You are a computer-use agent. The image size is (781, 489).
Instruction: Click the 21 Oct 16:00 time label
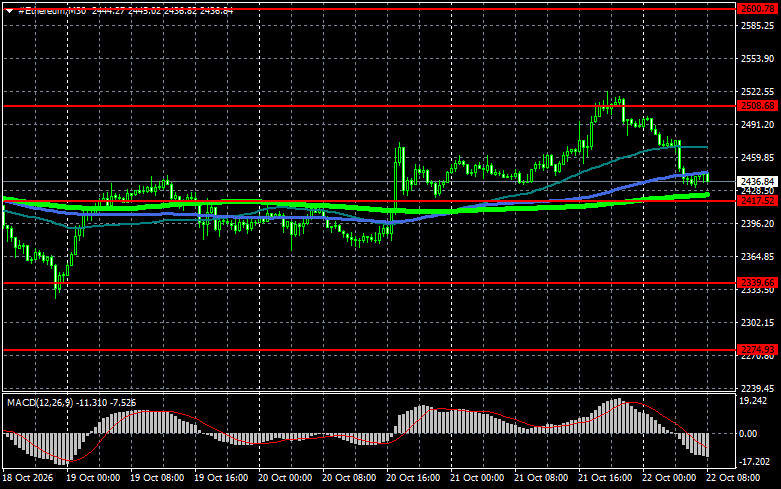(605, 478)
